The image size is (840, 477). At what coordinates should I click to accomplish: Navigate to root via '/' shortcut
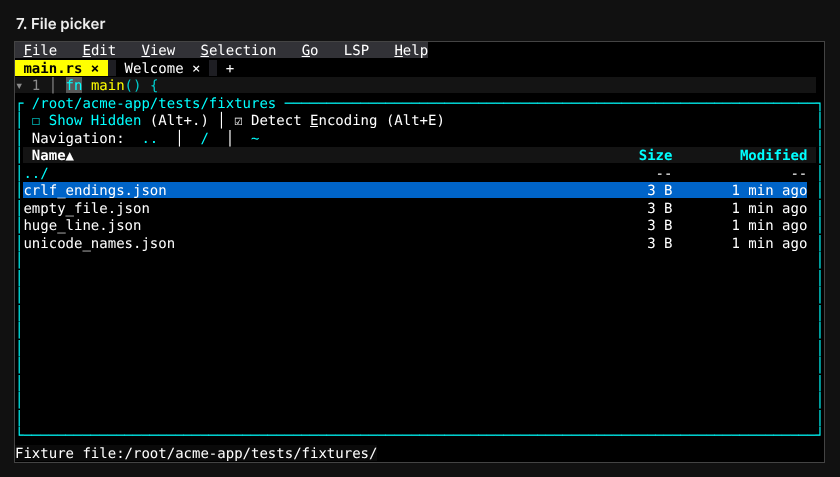click(204, 139)
